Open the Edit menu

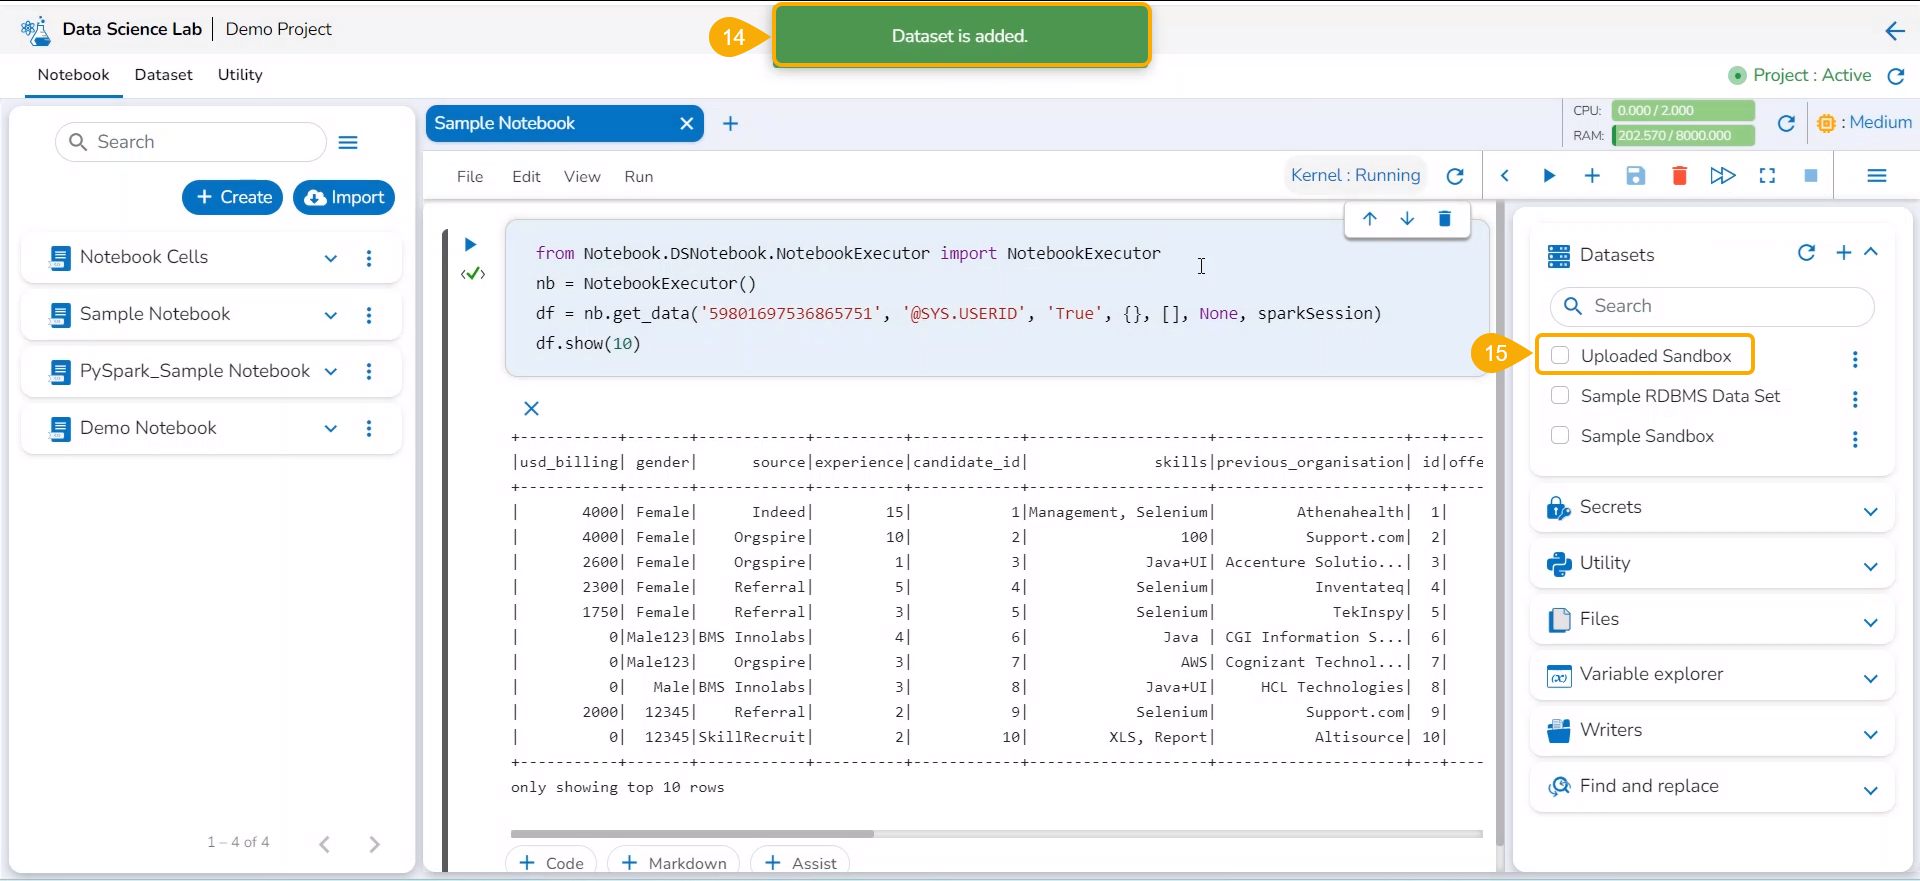(526, 177)
